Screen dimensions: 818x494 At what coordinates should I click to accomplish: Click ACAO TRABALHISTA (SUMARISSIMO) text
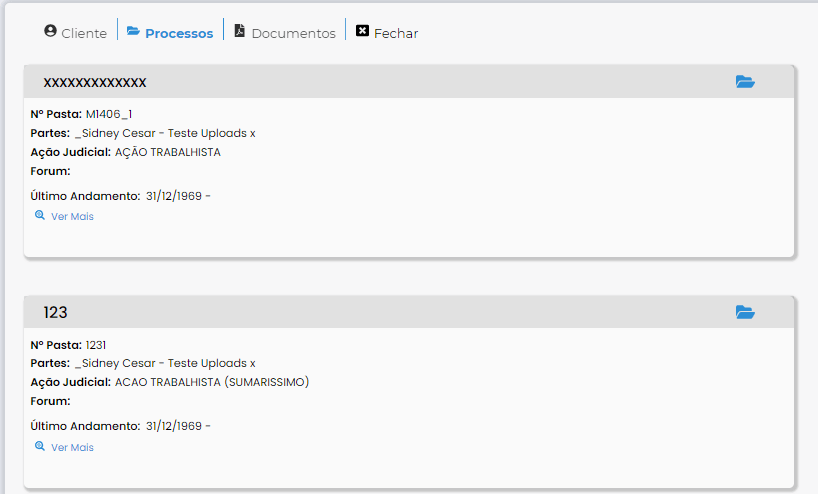coord(212,383)
